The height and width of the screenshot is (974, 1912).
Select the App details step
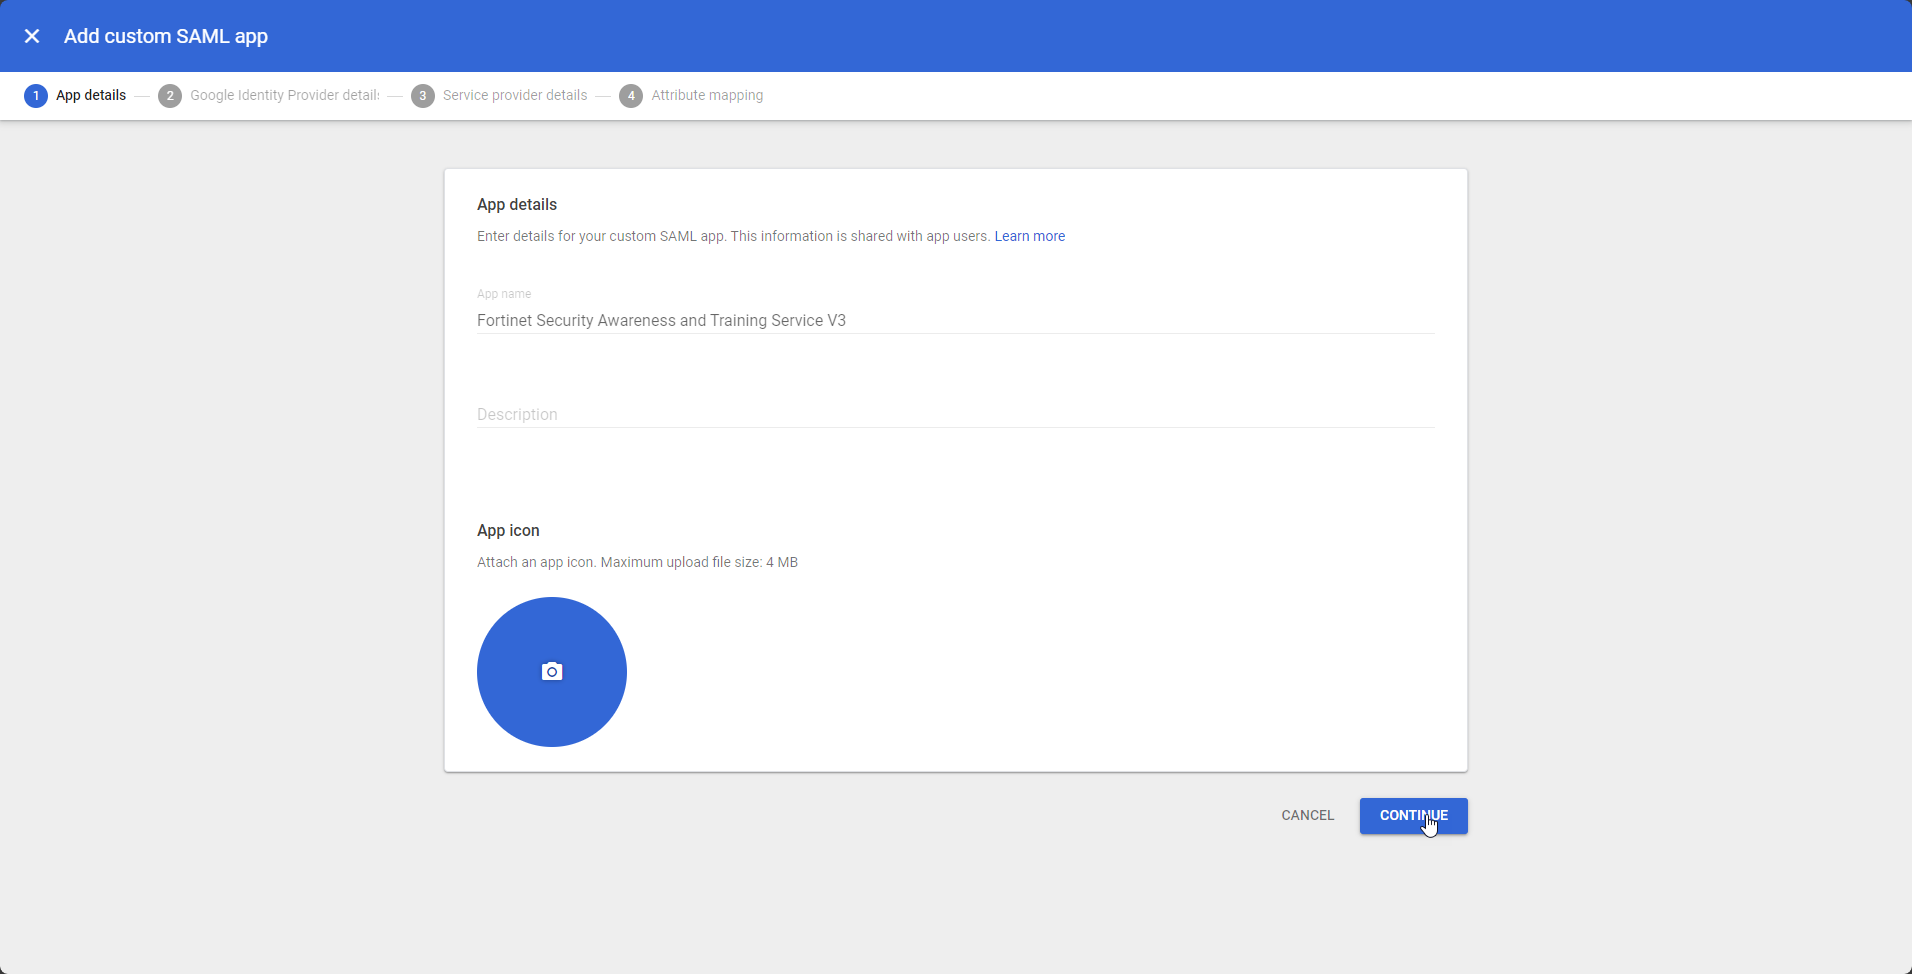76,96
